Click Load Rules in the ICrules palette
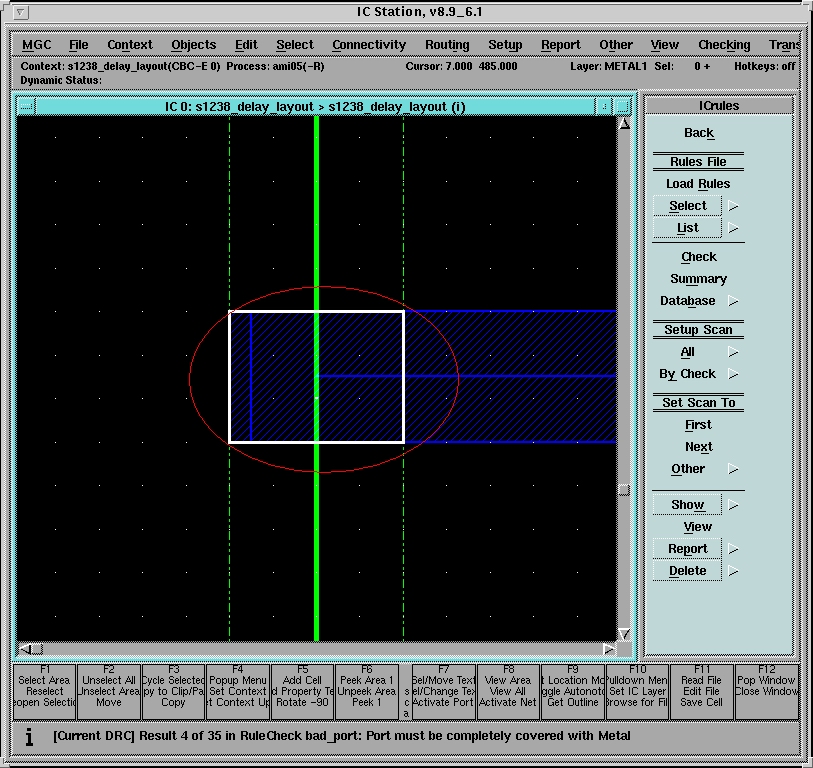The height and width of the screenshot is (768, 813). 698,184
